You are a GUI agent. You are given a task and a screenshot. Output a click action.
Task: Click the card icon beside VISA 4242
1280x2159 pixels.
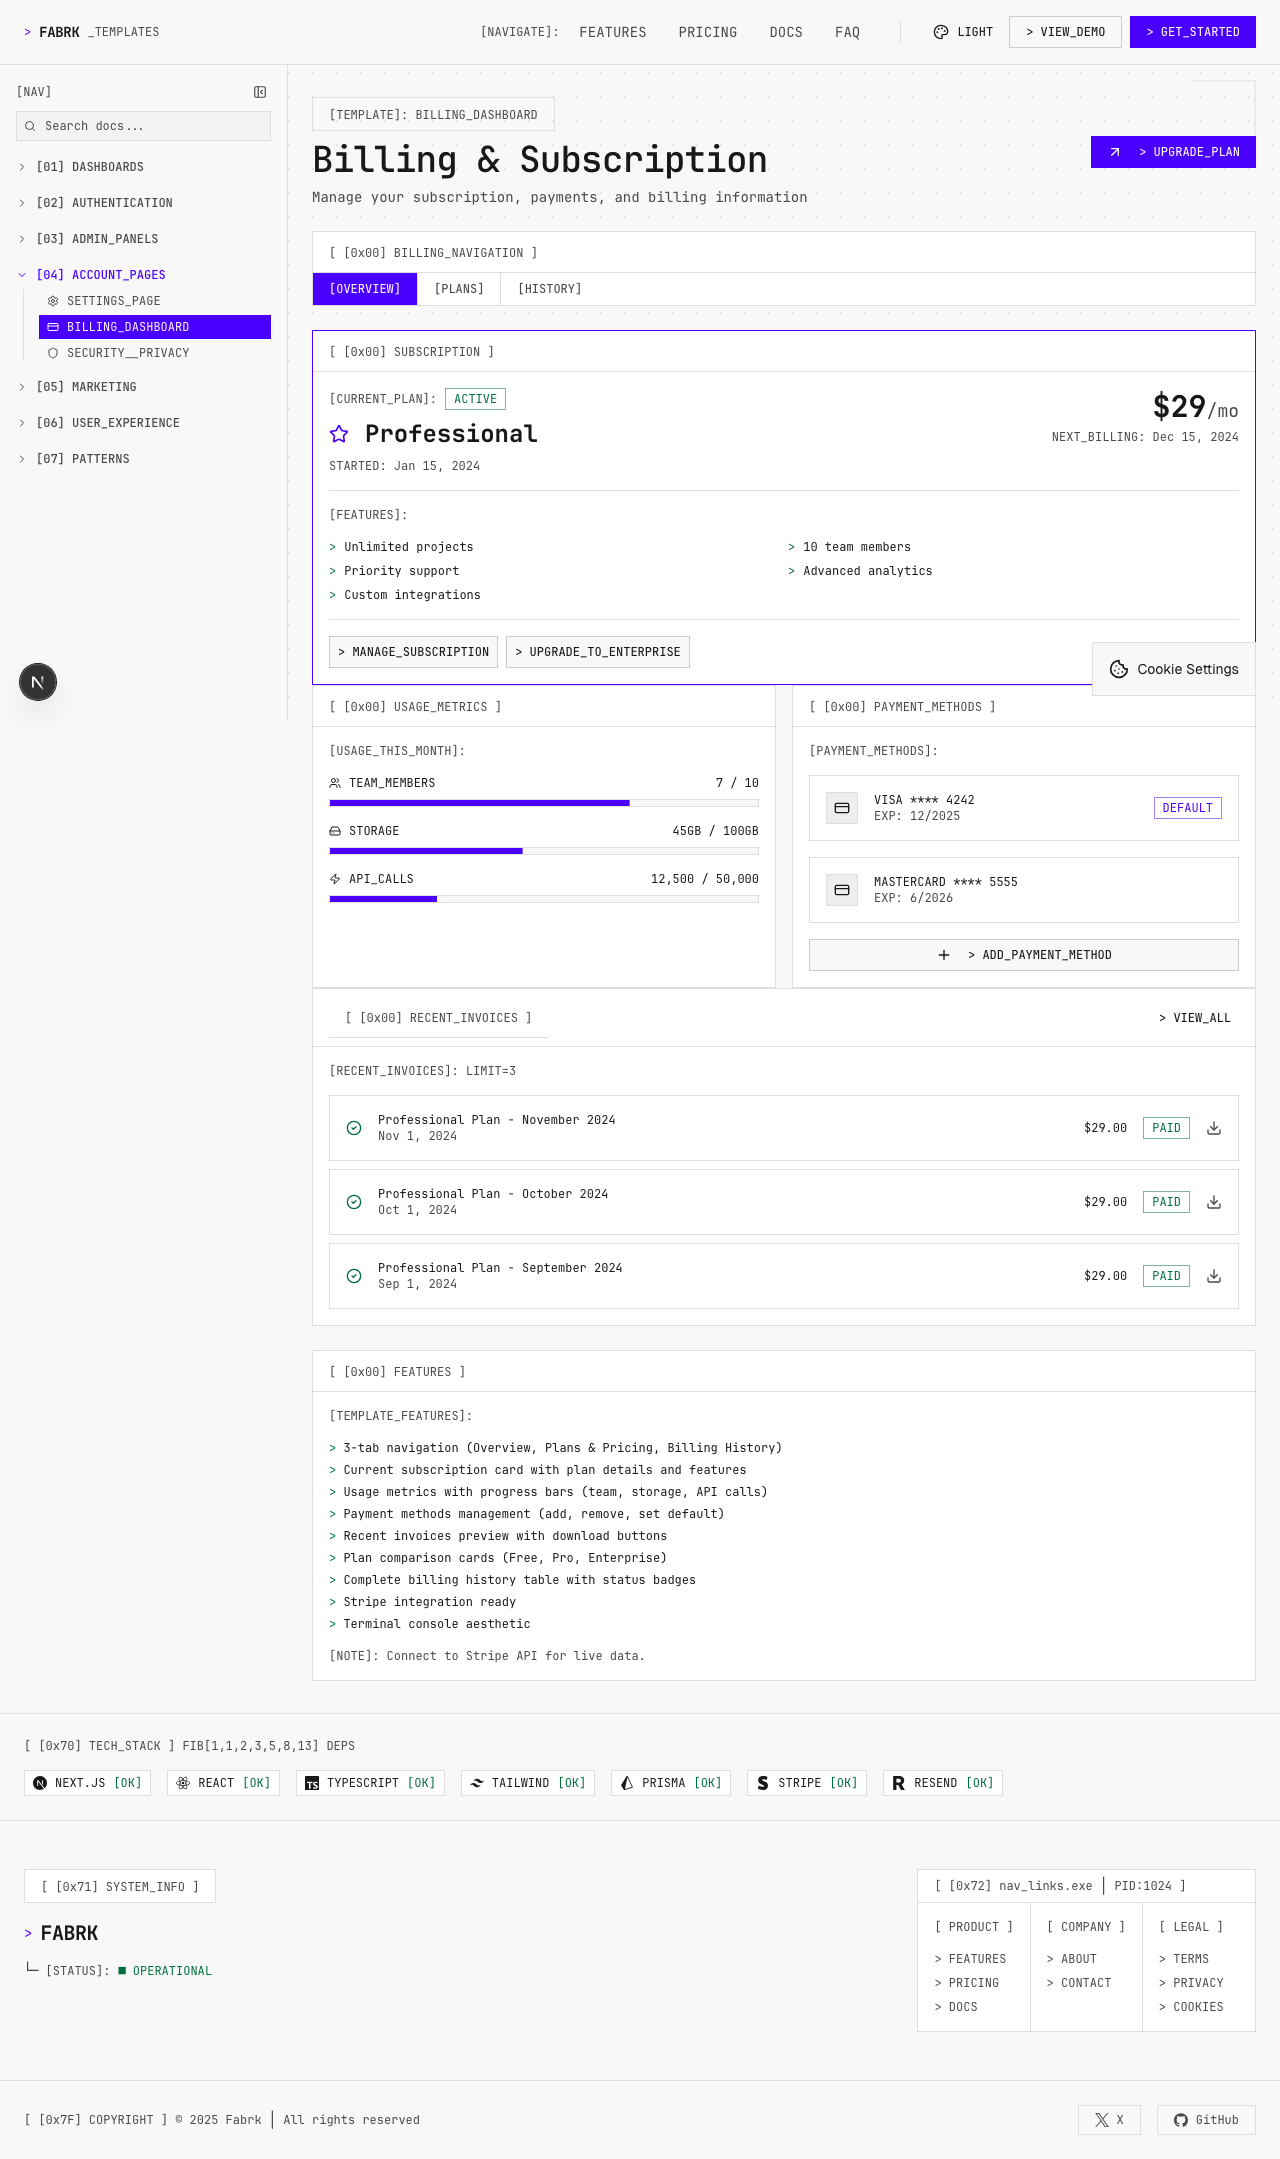[x=842, y=808]
